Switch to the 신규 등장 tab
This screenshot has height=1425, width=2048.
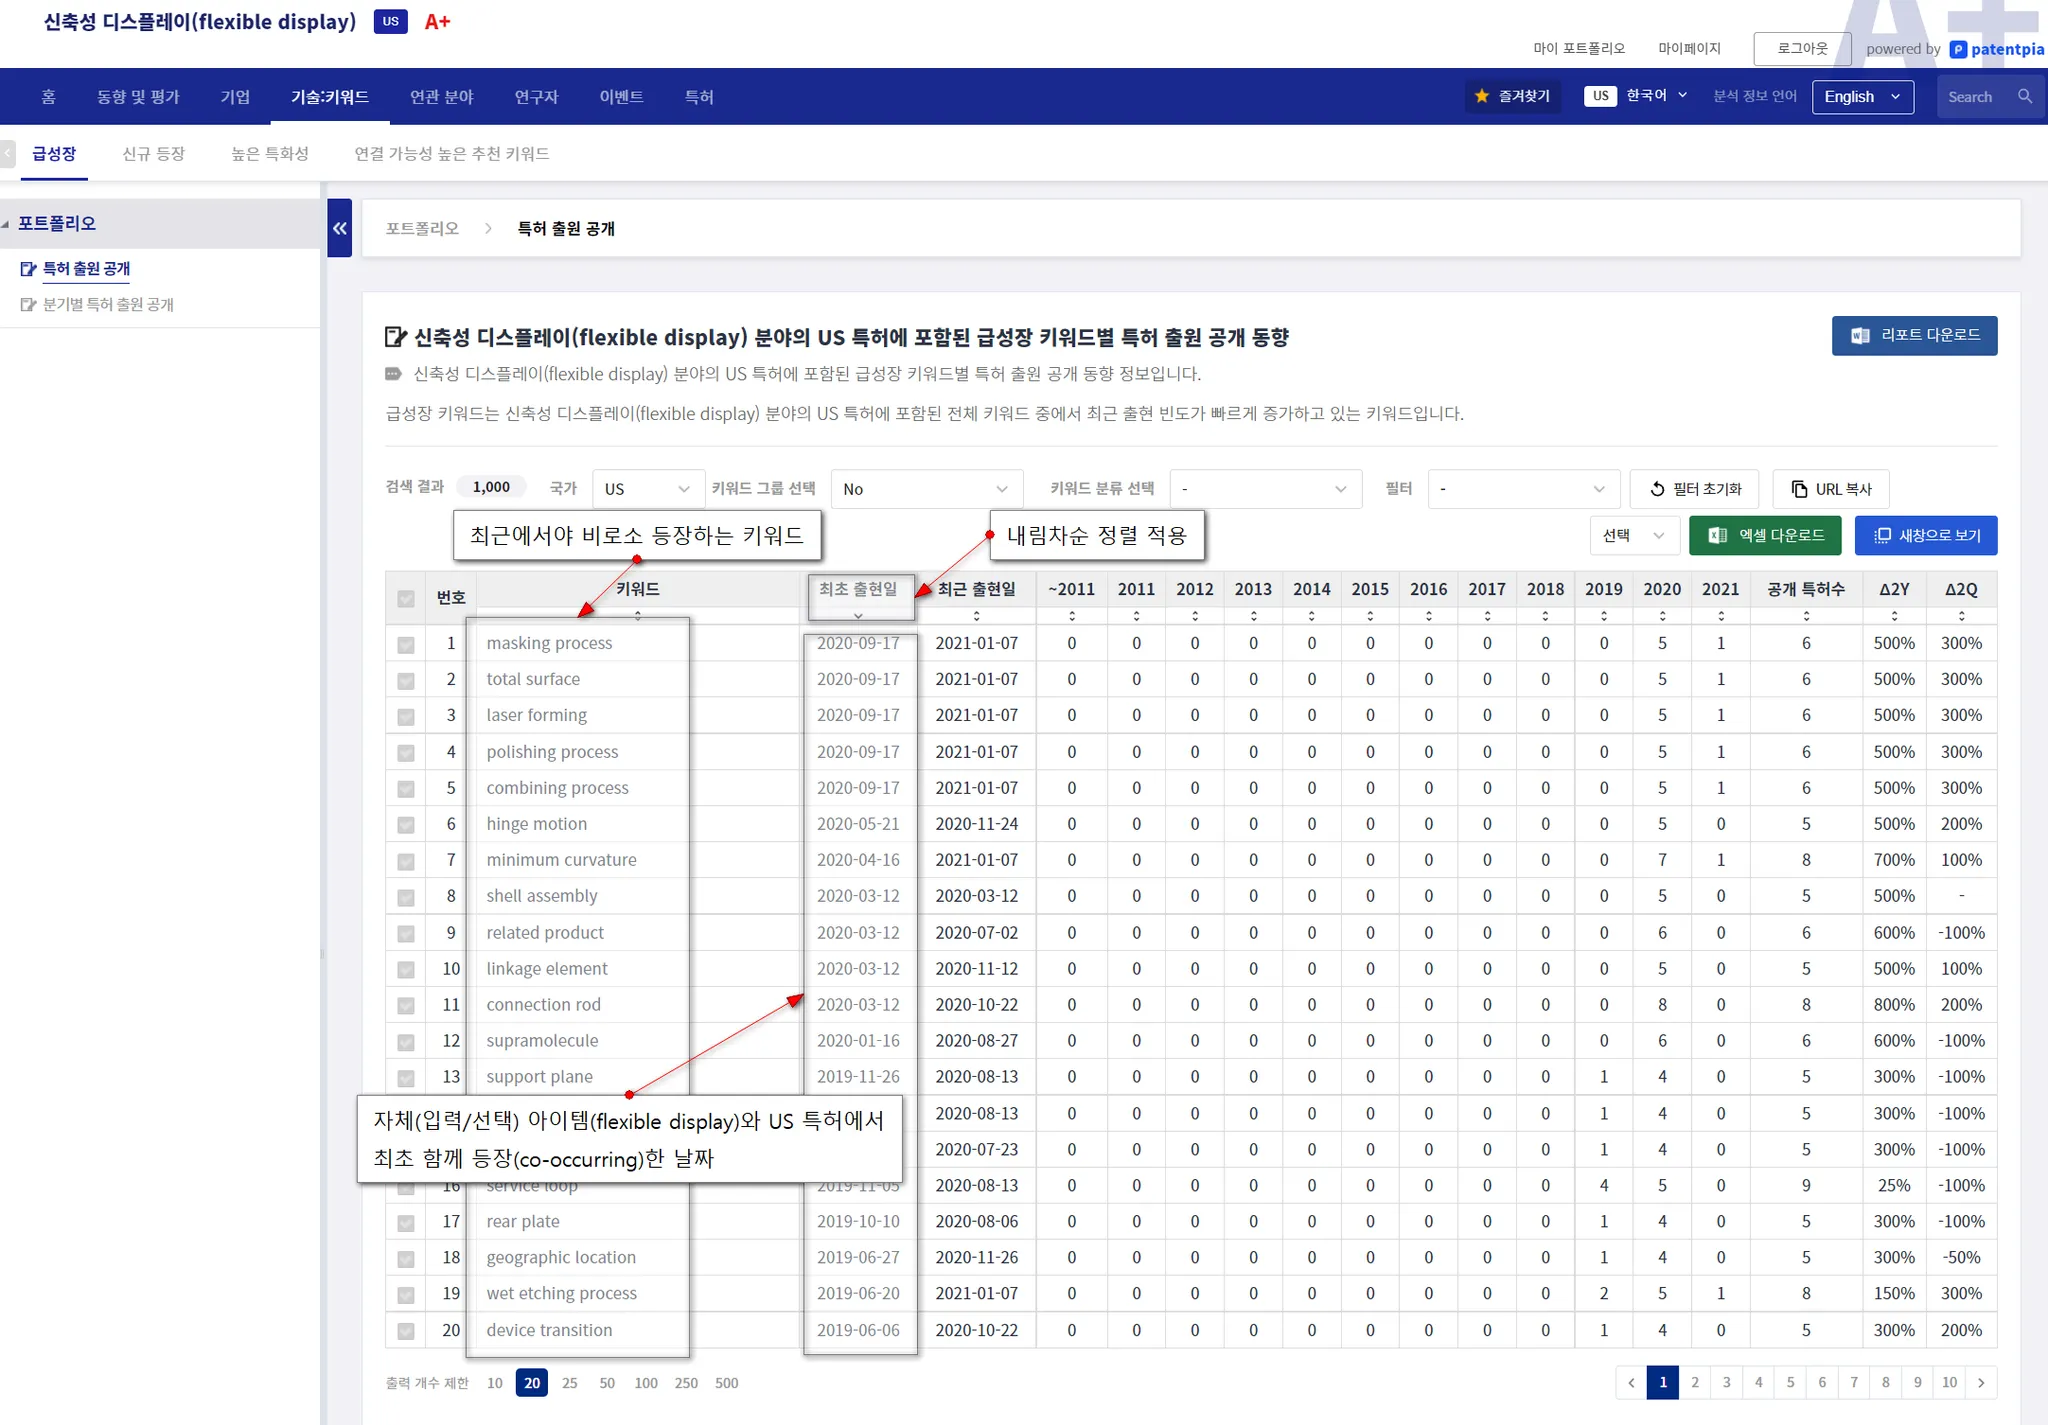coord(153,154)
